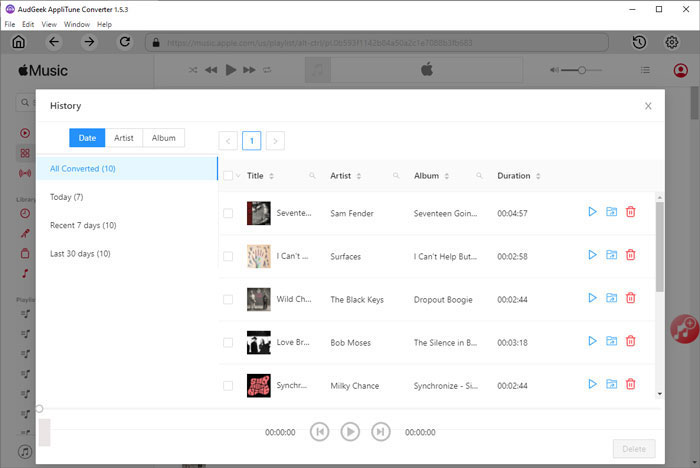
Task: Sort by Duration using sort arrows
Action: pyautogui.click(x=538, y=176)
